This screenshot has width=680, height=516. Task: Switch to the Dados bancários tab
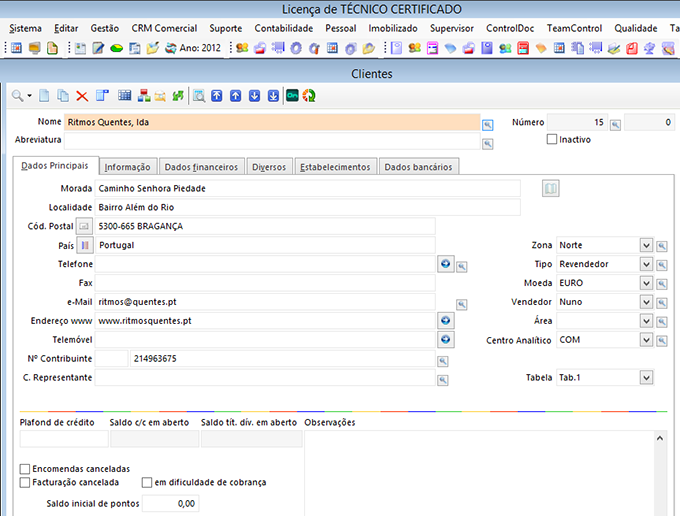point(418,167)
